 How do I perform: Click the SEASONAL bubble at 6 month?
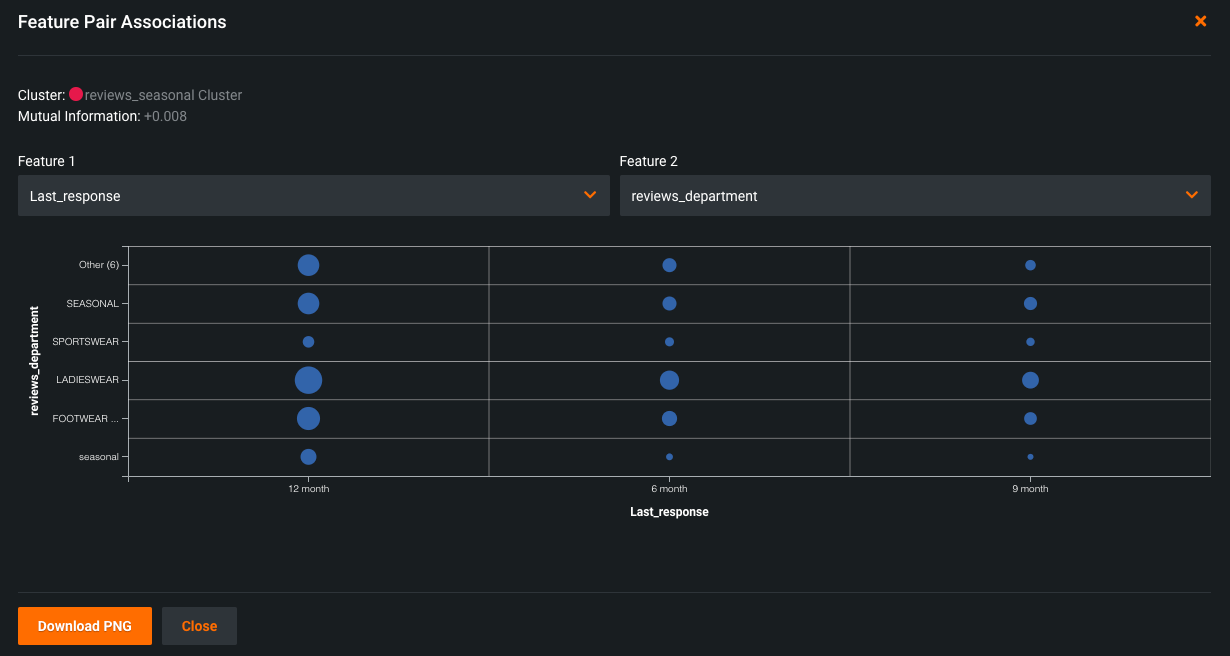669,303
